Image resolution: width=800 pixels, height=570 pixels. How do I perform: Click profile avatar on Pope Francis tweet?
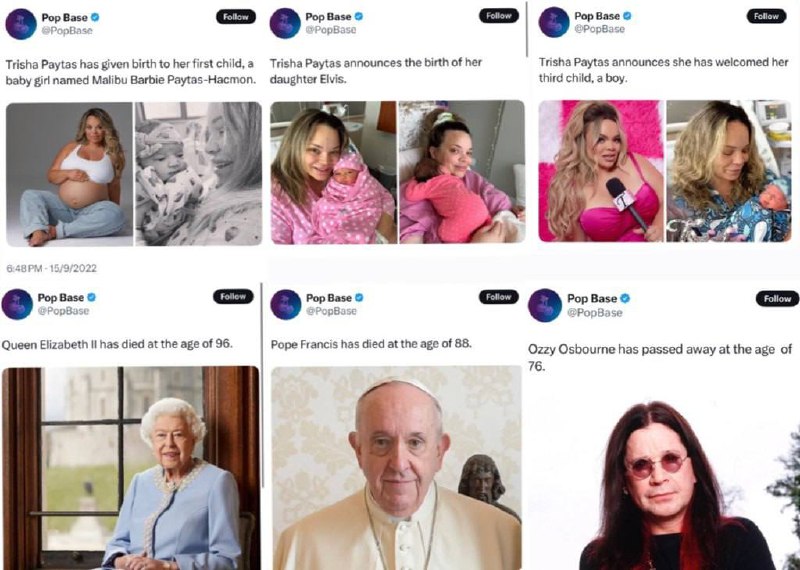click(x=285, y=304)
